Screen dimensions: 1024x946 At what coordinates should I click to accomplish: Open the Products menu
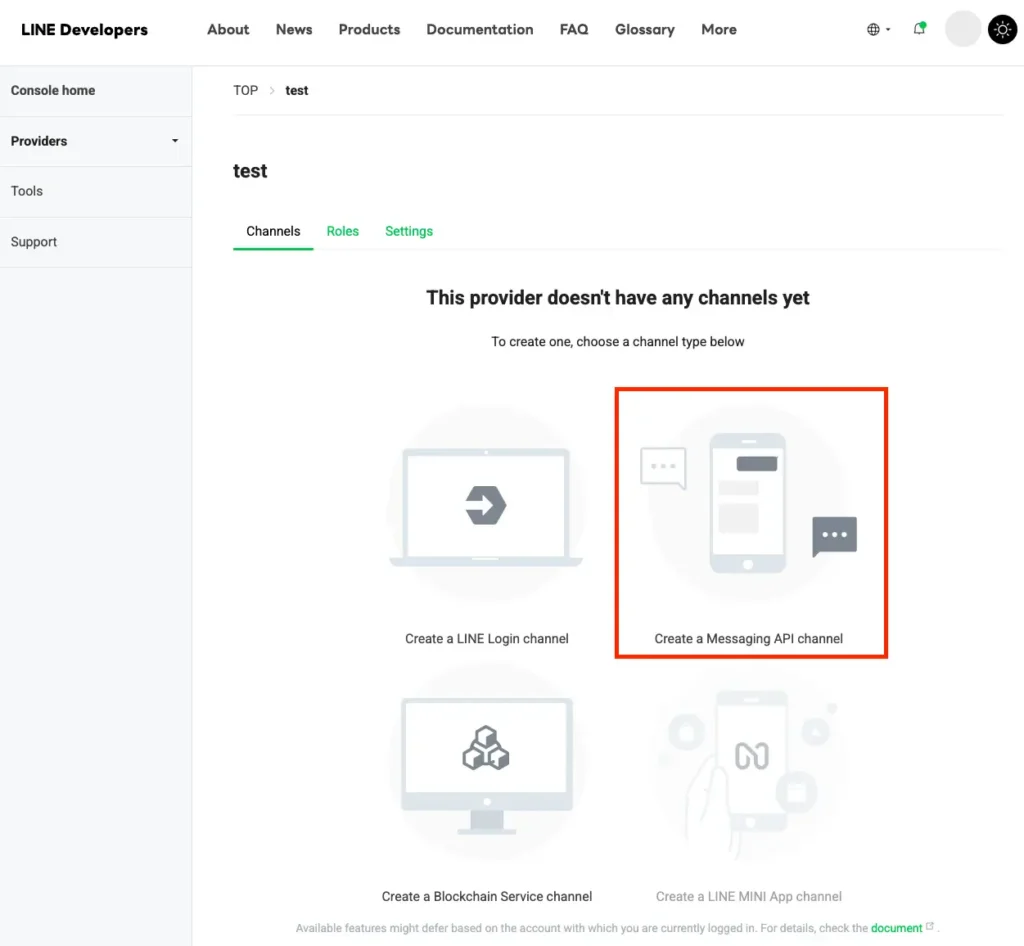click(369, 29)
